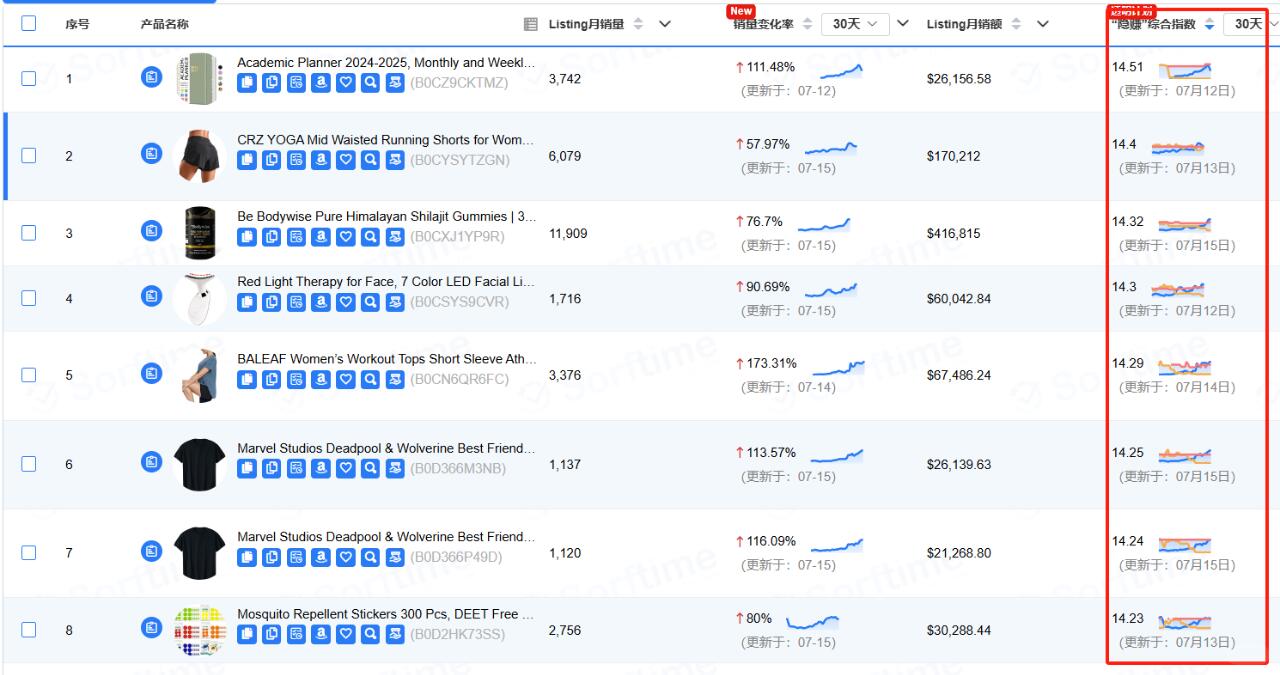Viewport: 1280px width, 675px height.
Task: Sort by Listing月销量 using sort arrows
Action: pos(639,24)
